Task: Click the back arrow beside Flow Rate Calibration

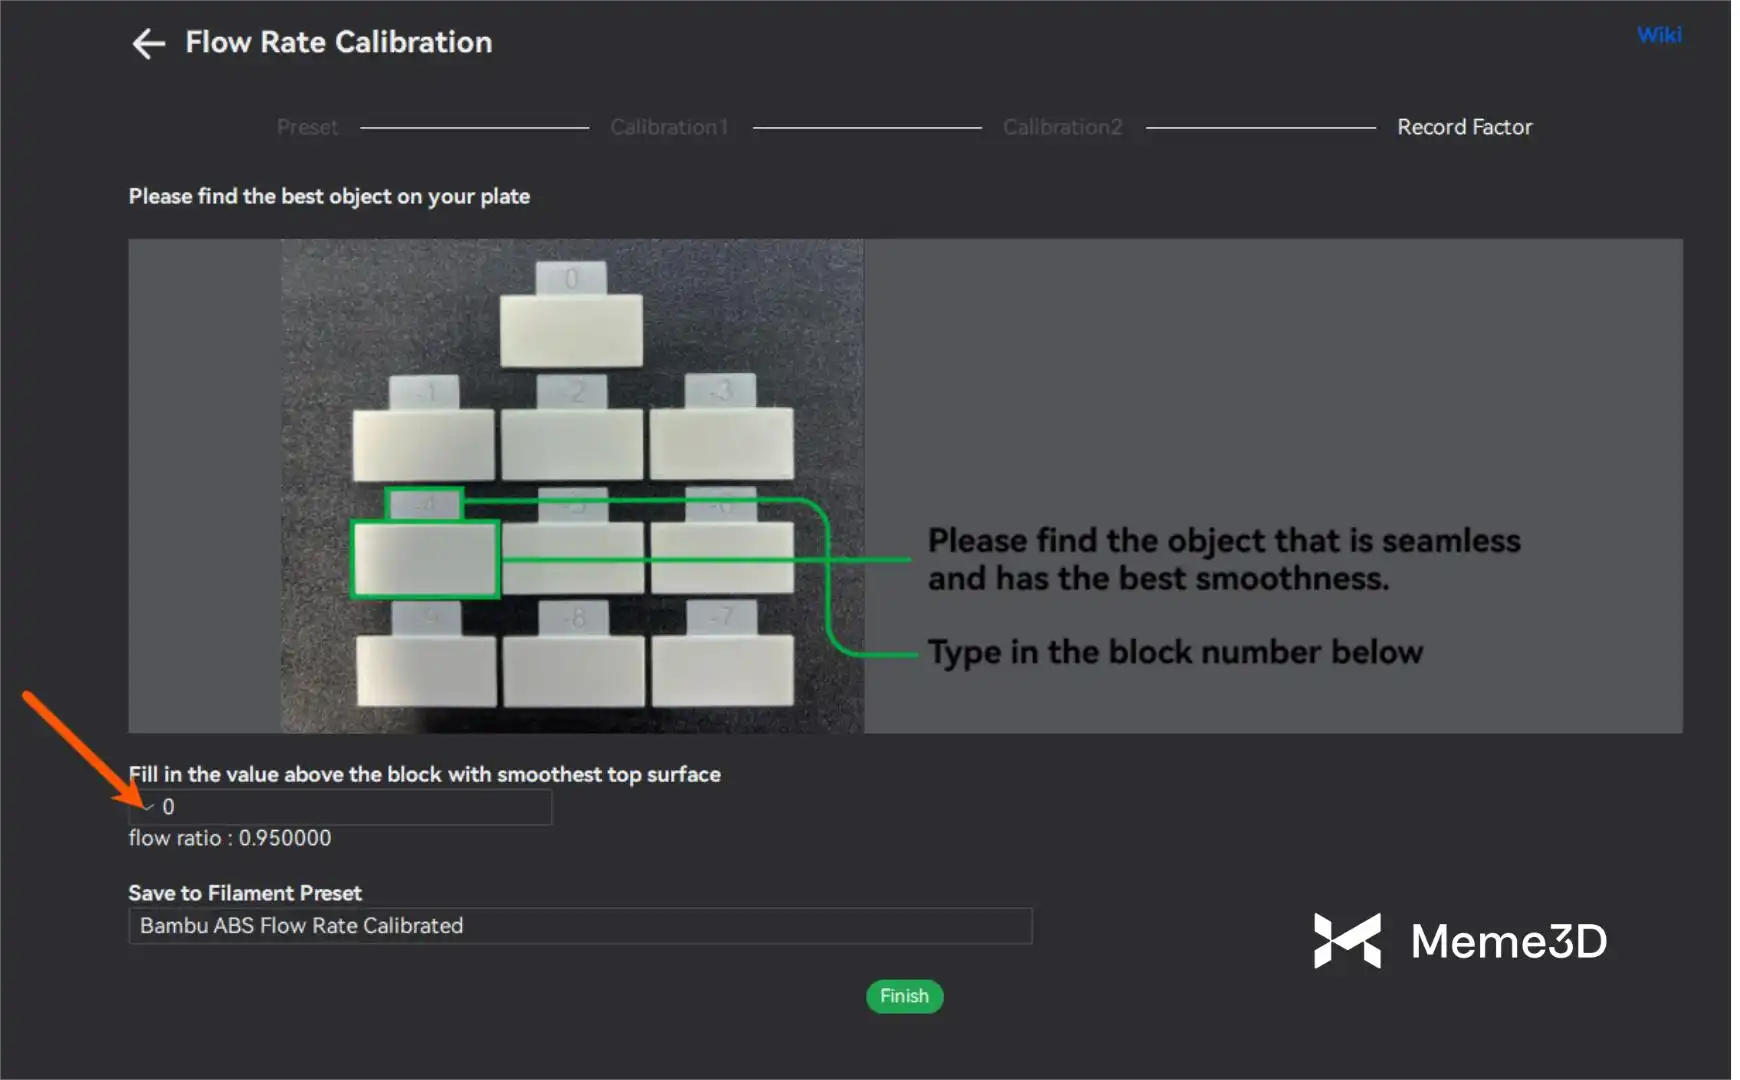Action: 148,43
